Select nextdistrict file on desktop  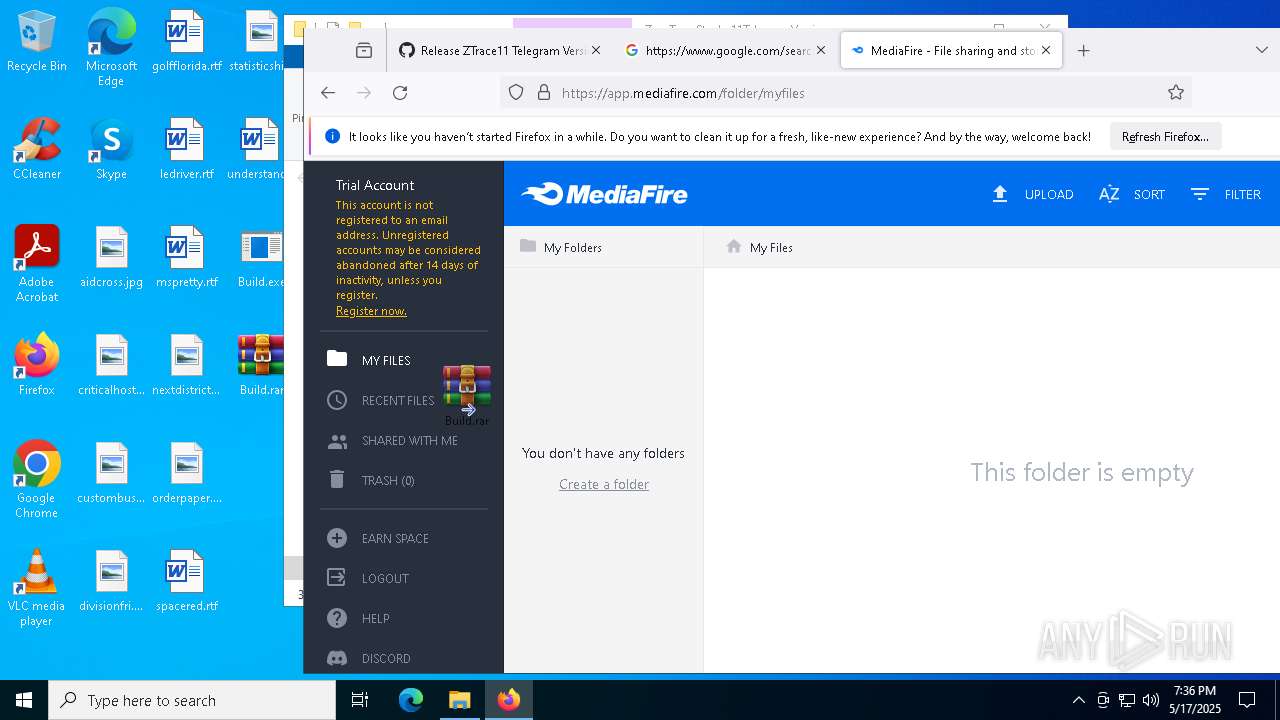[186, 366]
